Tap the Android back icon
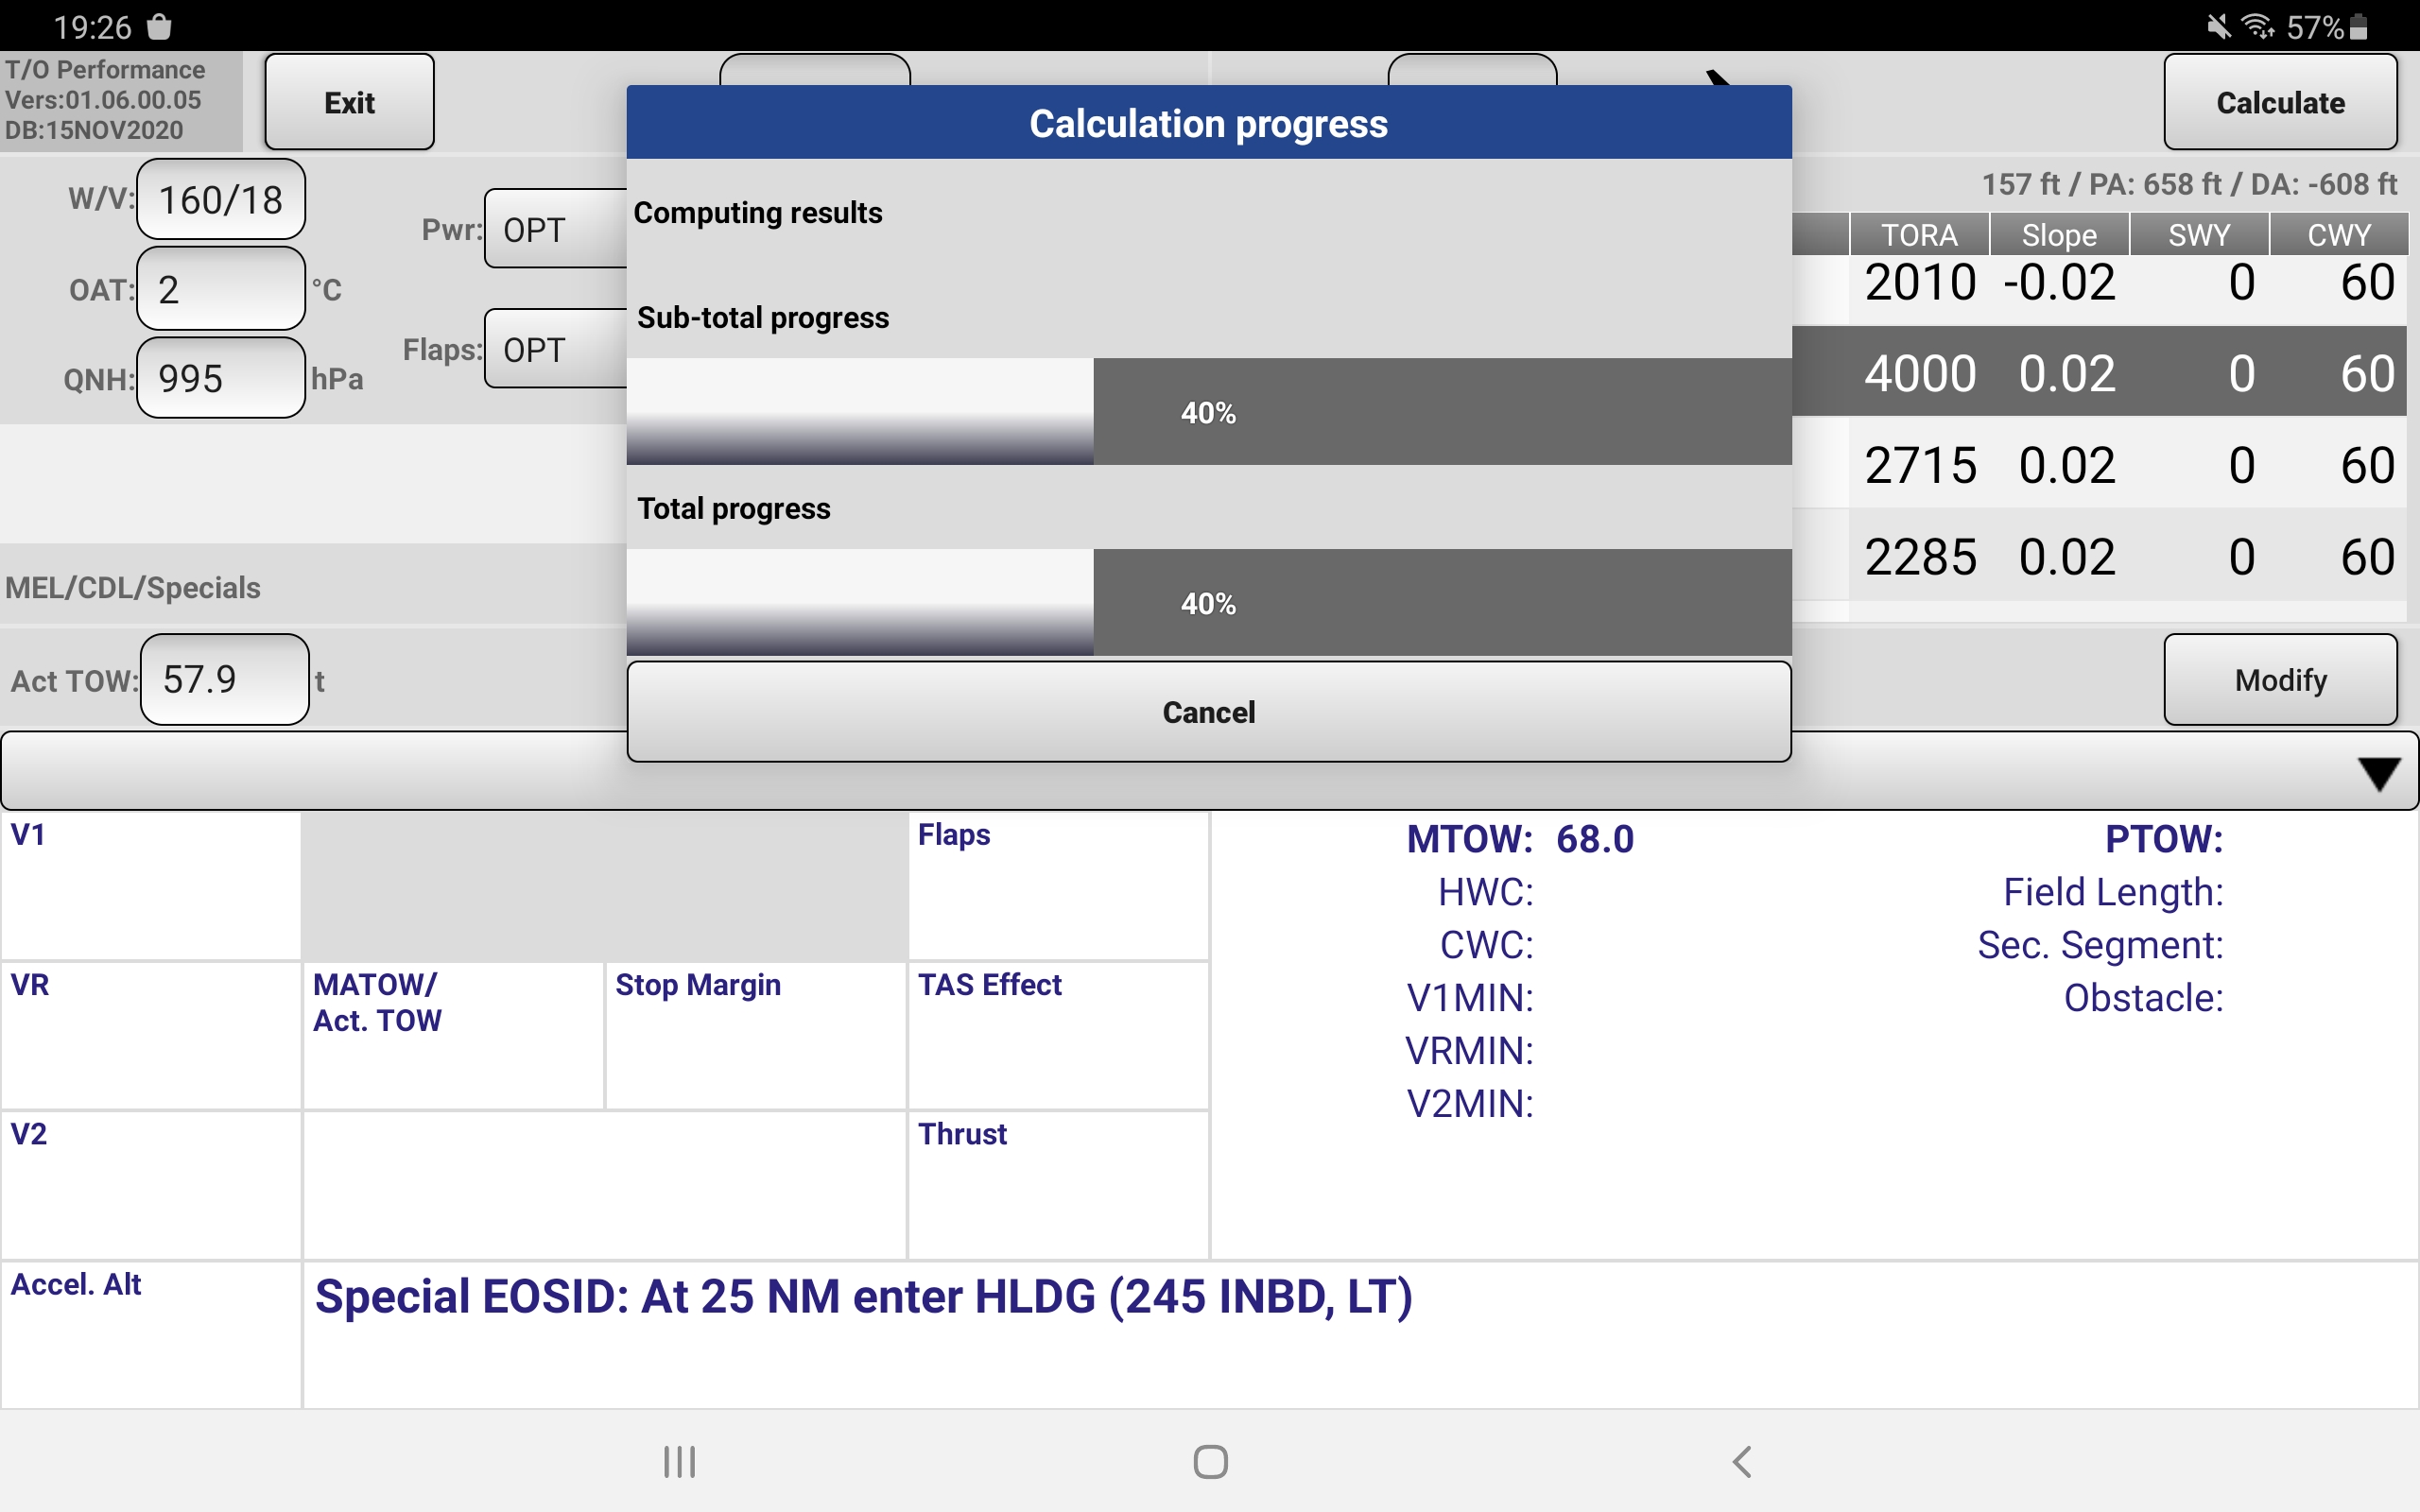The height and width of the screenshot is (1512, 2420). click(1741, 1461)
